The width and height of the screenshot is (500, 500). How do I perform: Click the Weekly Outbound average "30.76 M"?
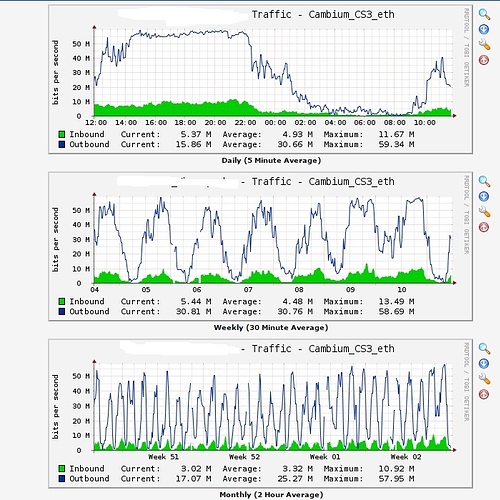[x=295, y=311]
